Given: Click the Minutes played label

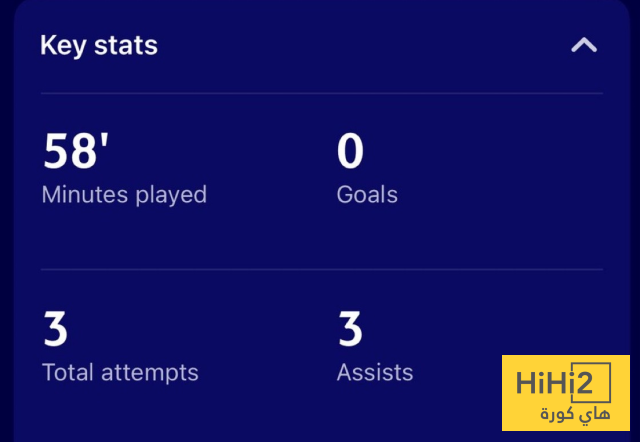Looking at the screenshot, I should [124, 194].
